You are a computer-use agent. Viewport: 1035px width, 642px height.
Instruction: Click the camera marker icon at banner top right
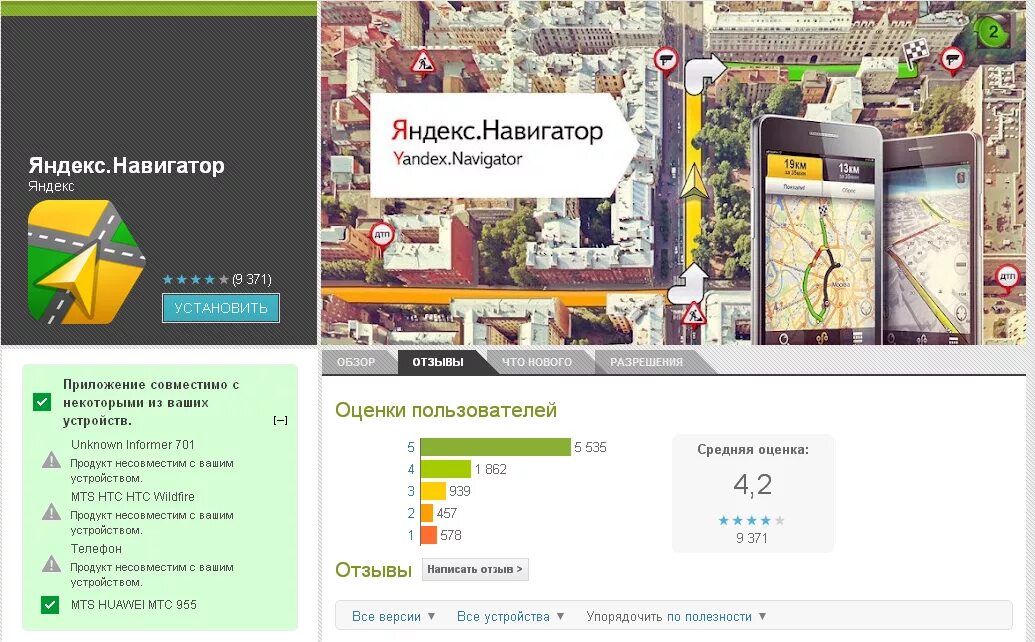point(952,61)
